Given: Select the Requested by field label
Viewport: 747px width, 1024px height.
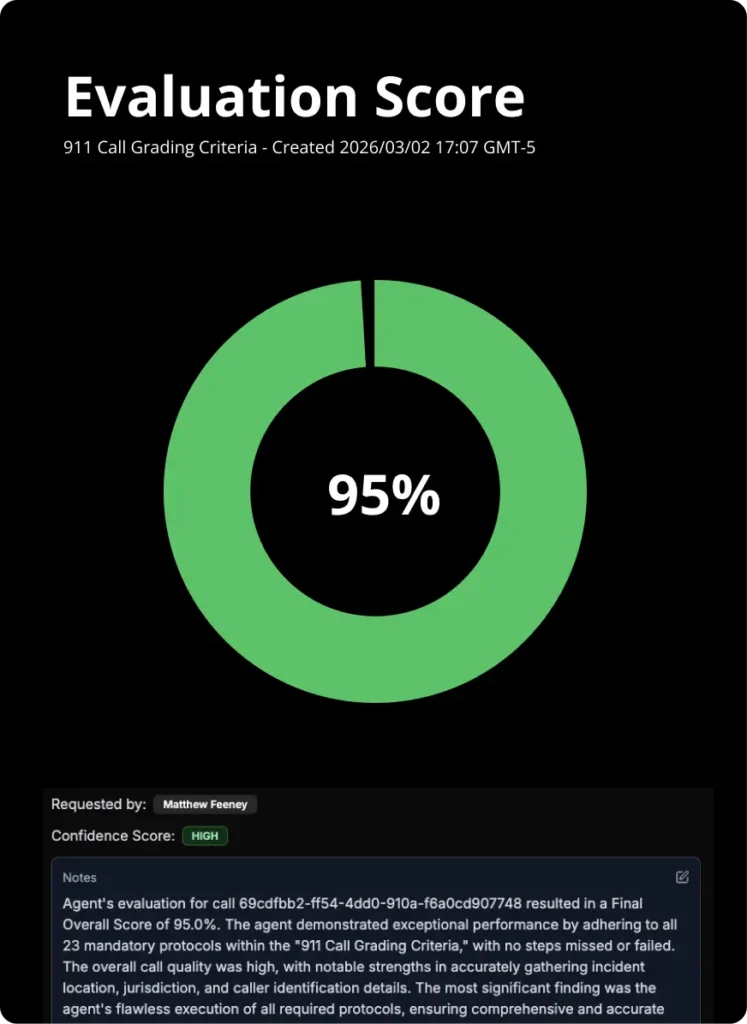Looking at the screenshot, I should pyautogui.click(x=101, y=804).
